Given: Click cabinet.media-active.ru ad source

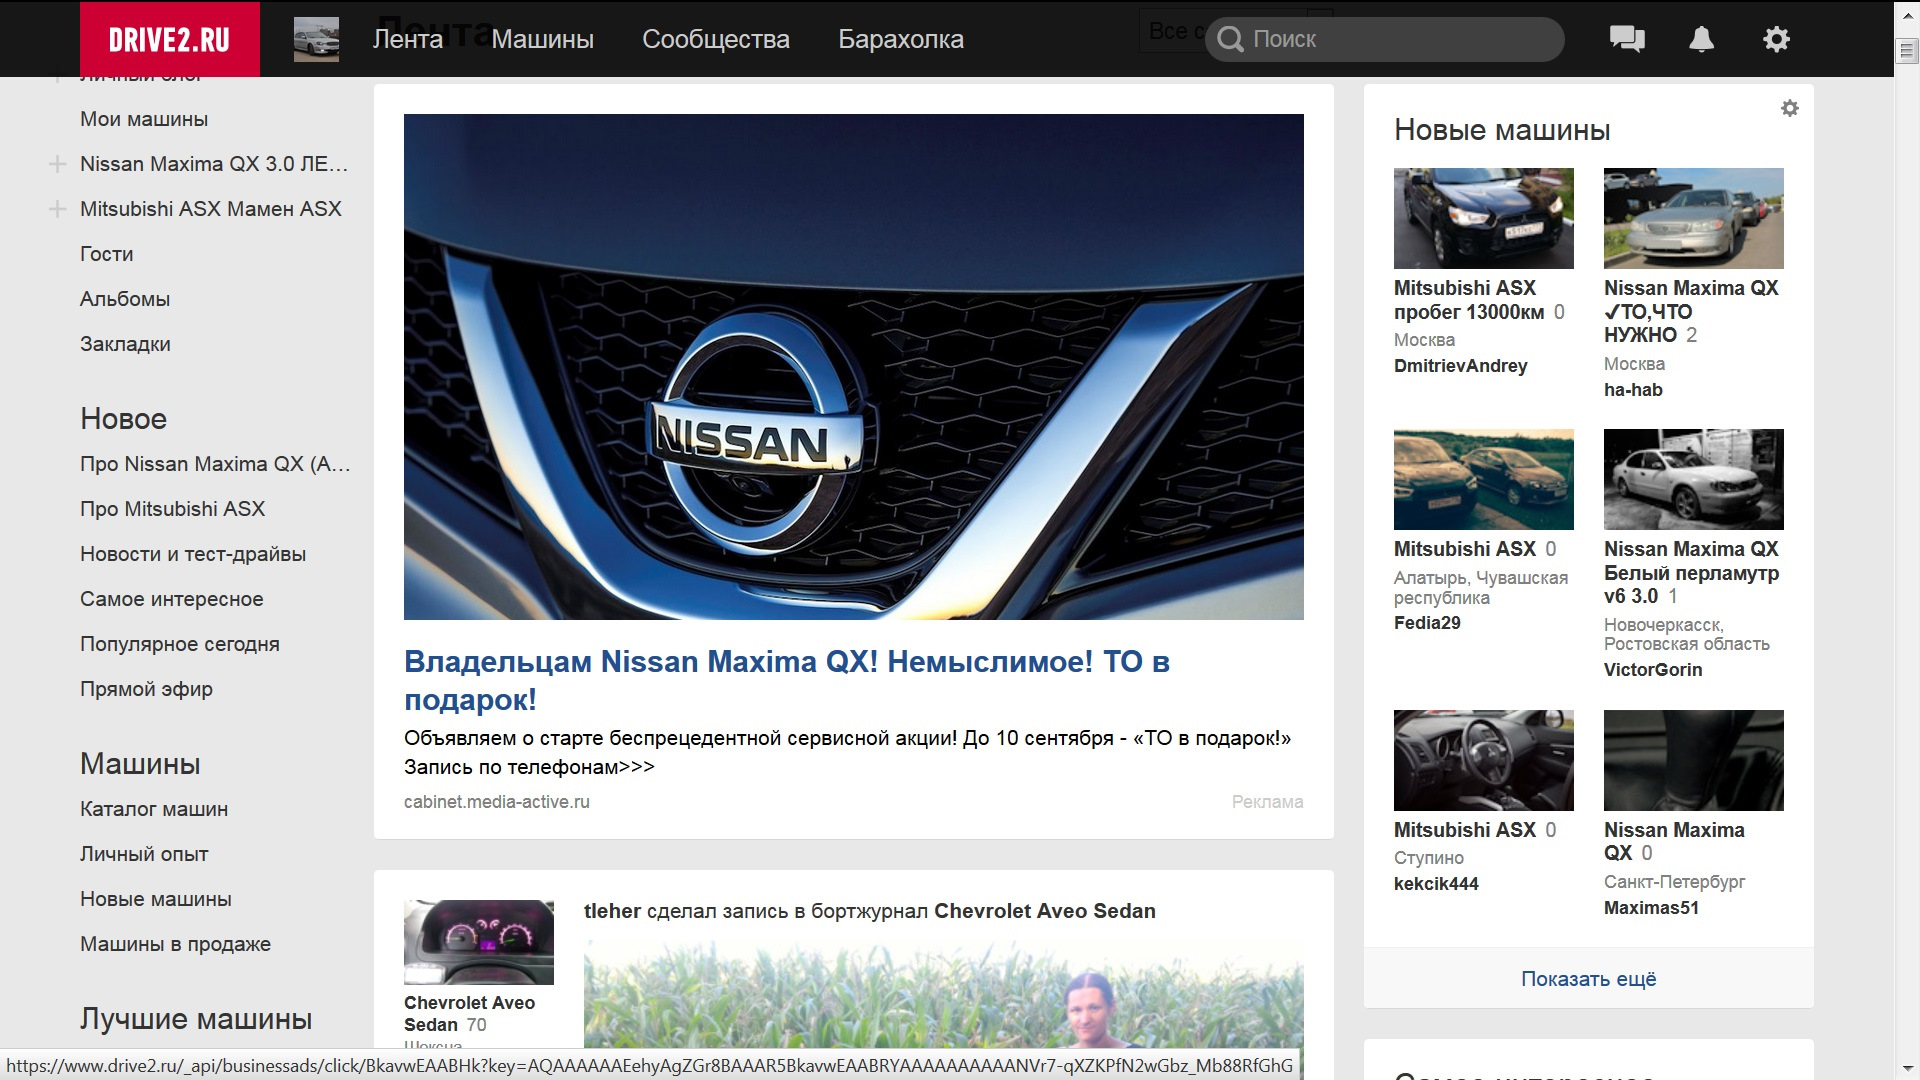Looking at the screenshot, I should [497, 802].
